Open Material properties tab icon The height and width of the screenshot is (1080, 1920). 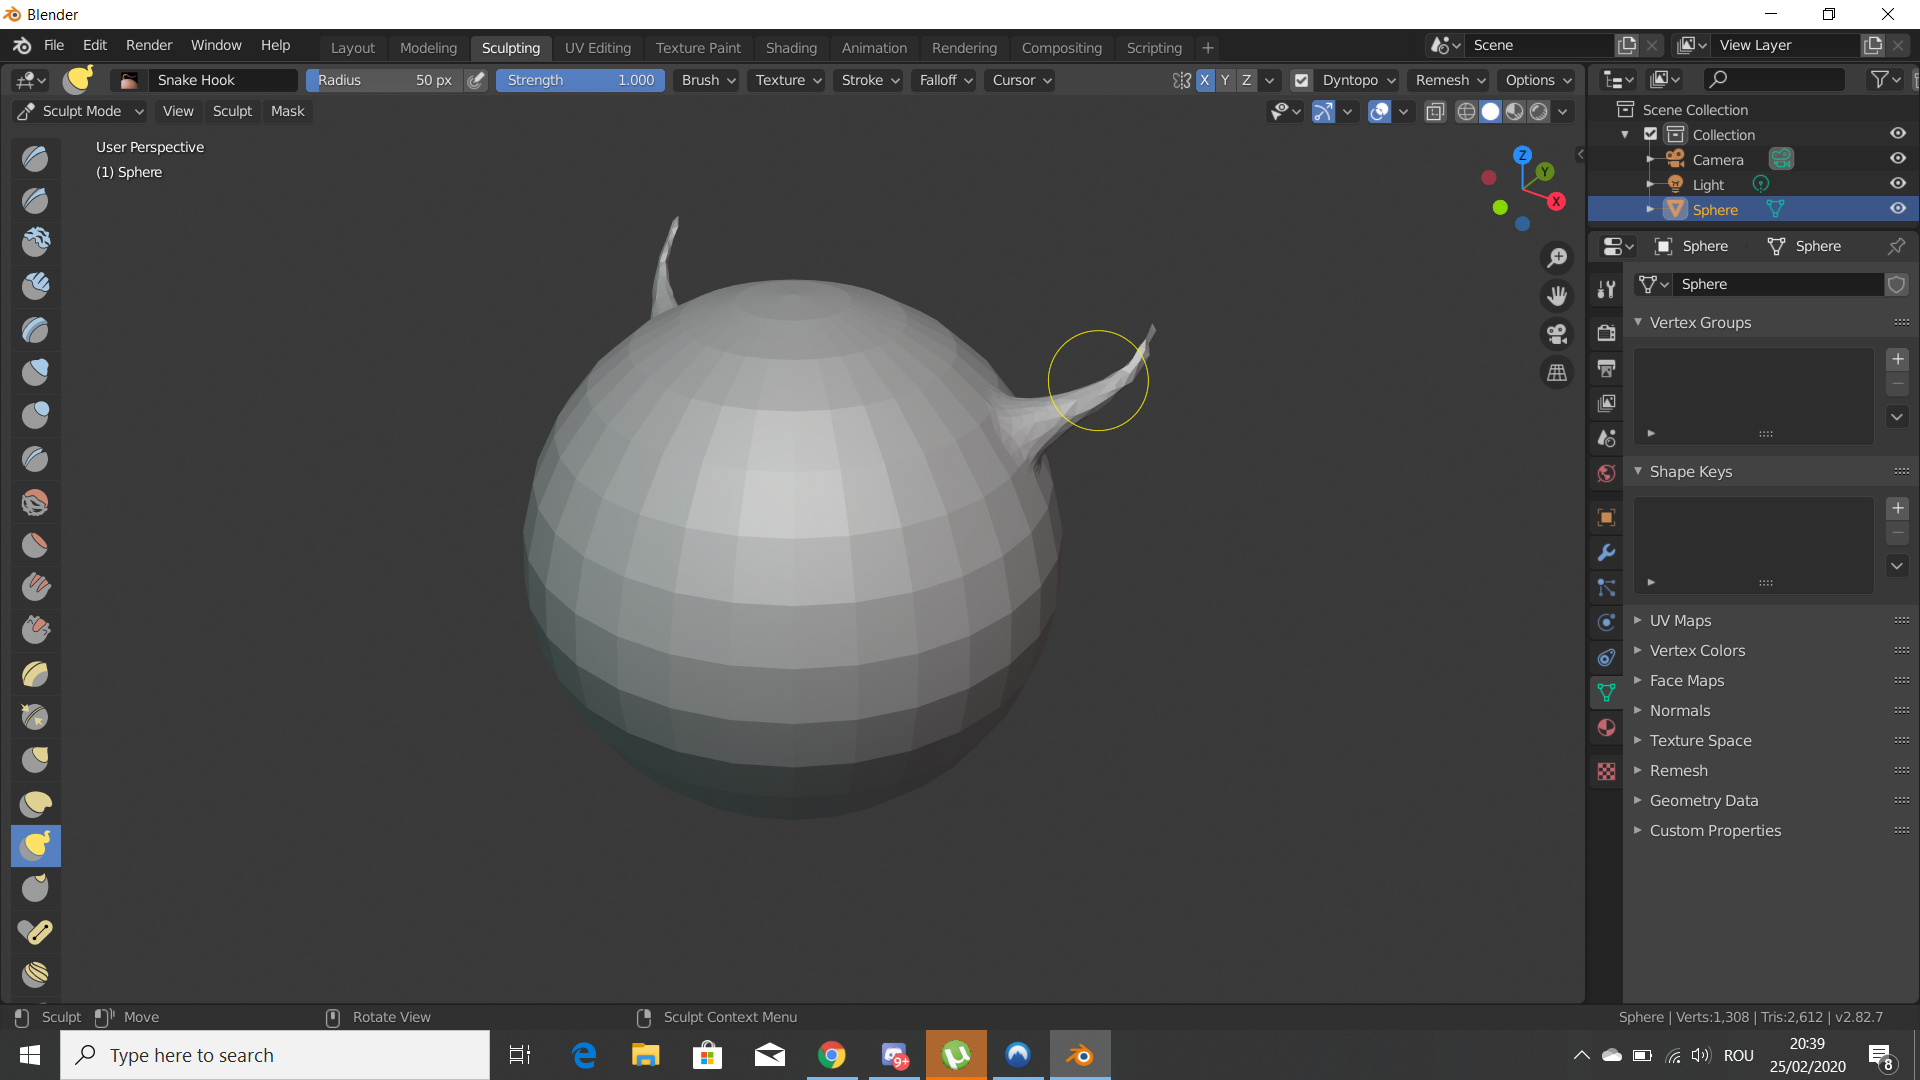1606,727
